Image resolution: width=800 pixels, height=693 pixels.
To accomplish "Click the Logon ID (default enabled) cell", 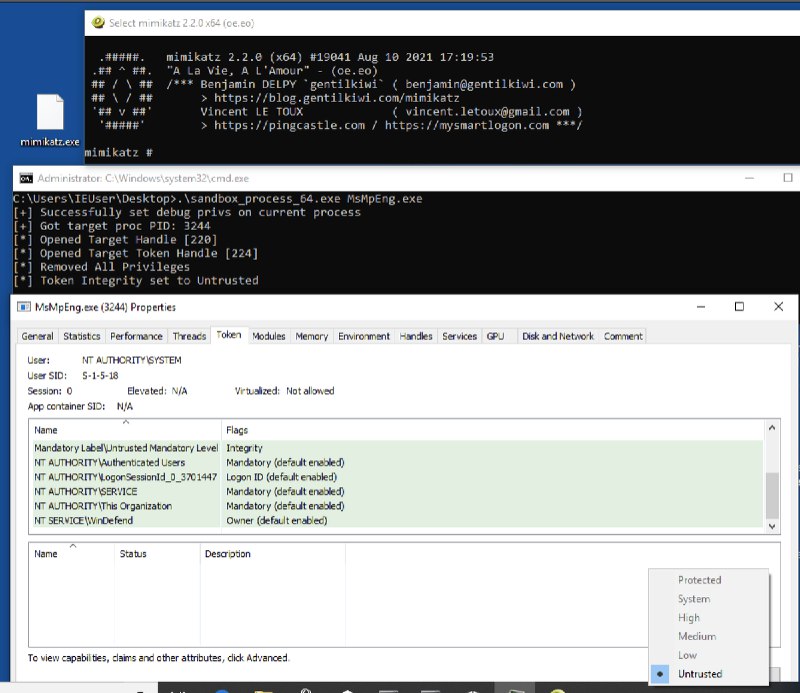I will 282,477.
